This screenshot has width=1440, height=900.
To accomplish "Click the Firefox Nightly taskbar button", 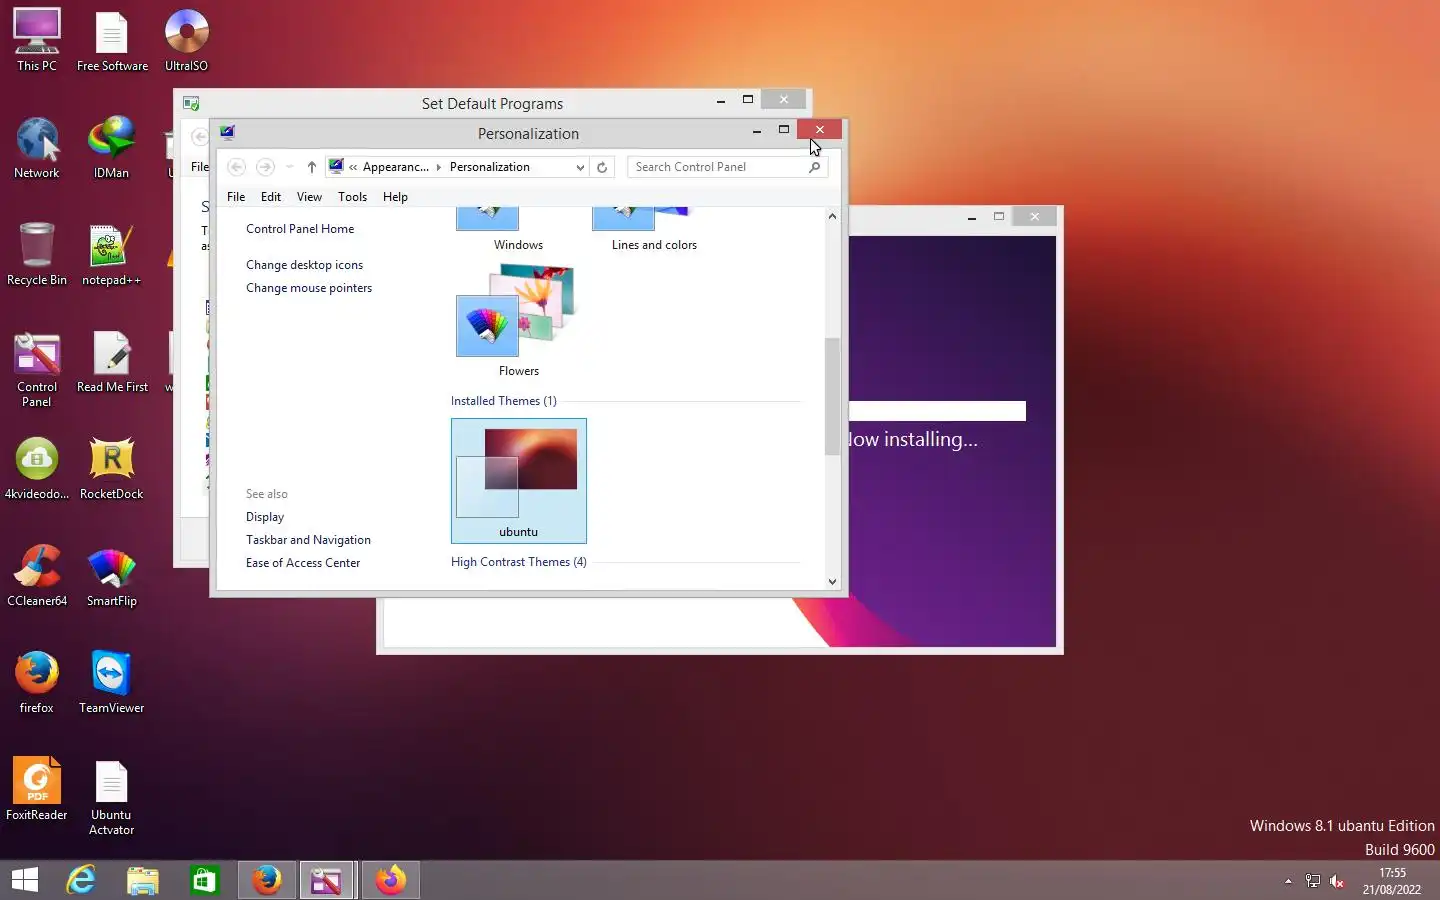I will pyautogui.click(x=390, y=880).
